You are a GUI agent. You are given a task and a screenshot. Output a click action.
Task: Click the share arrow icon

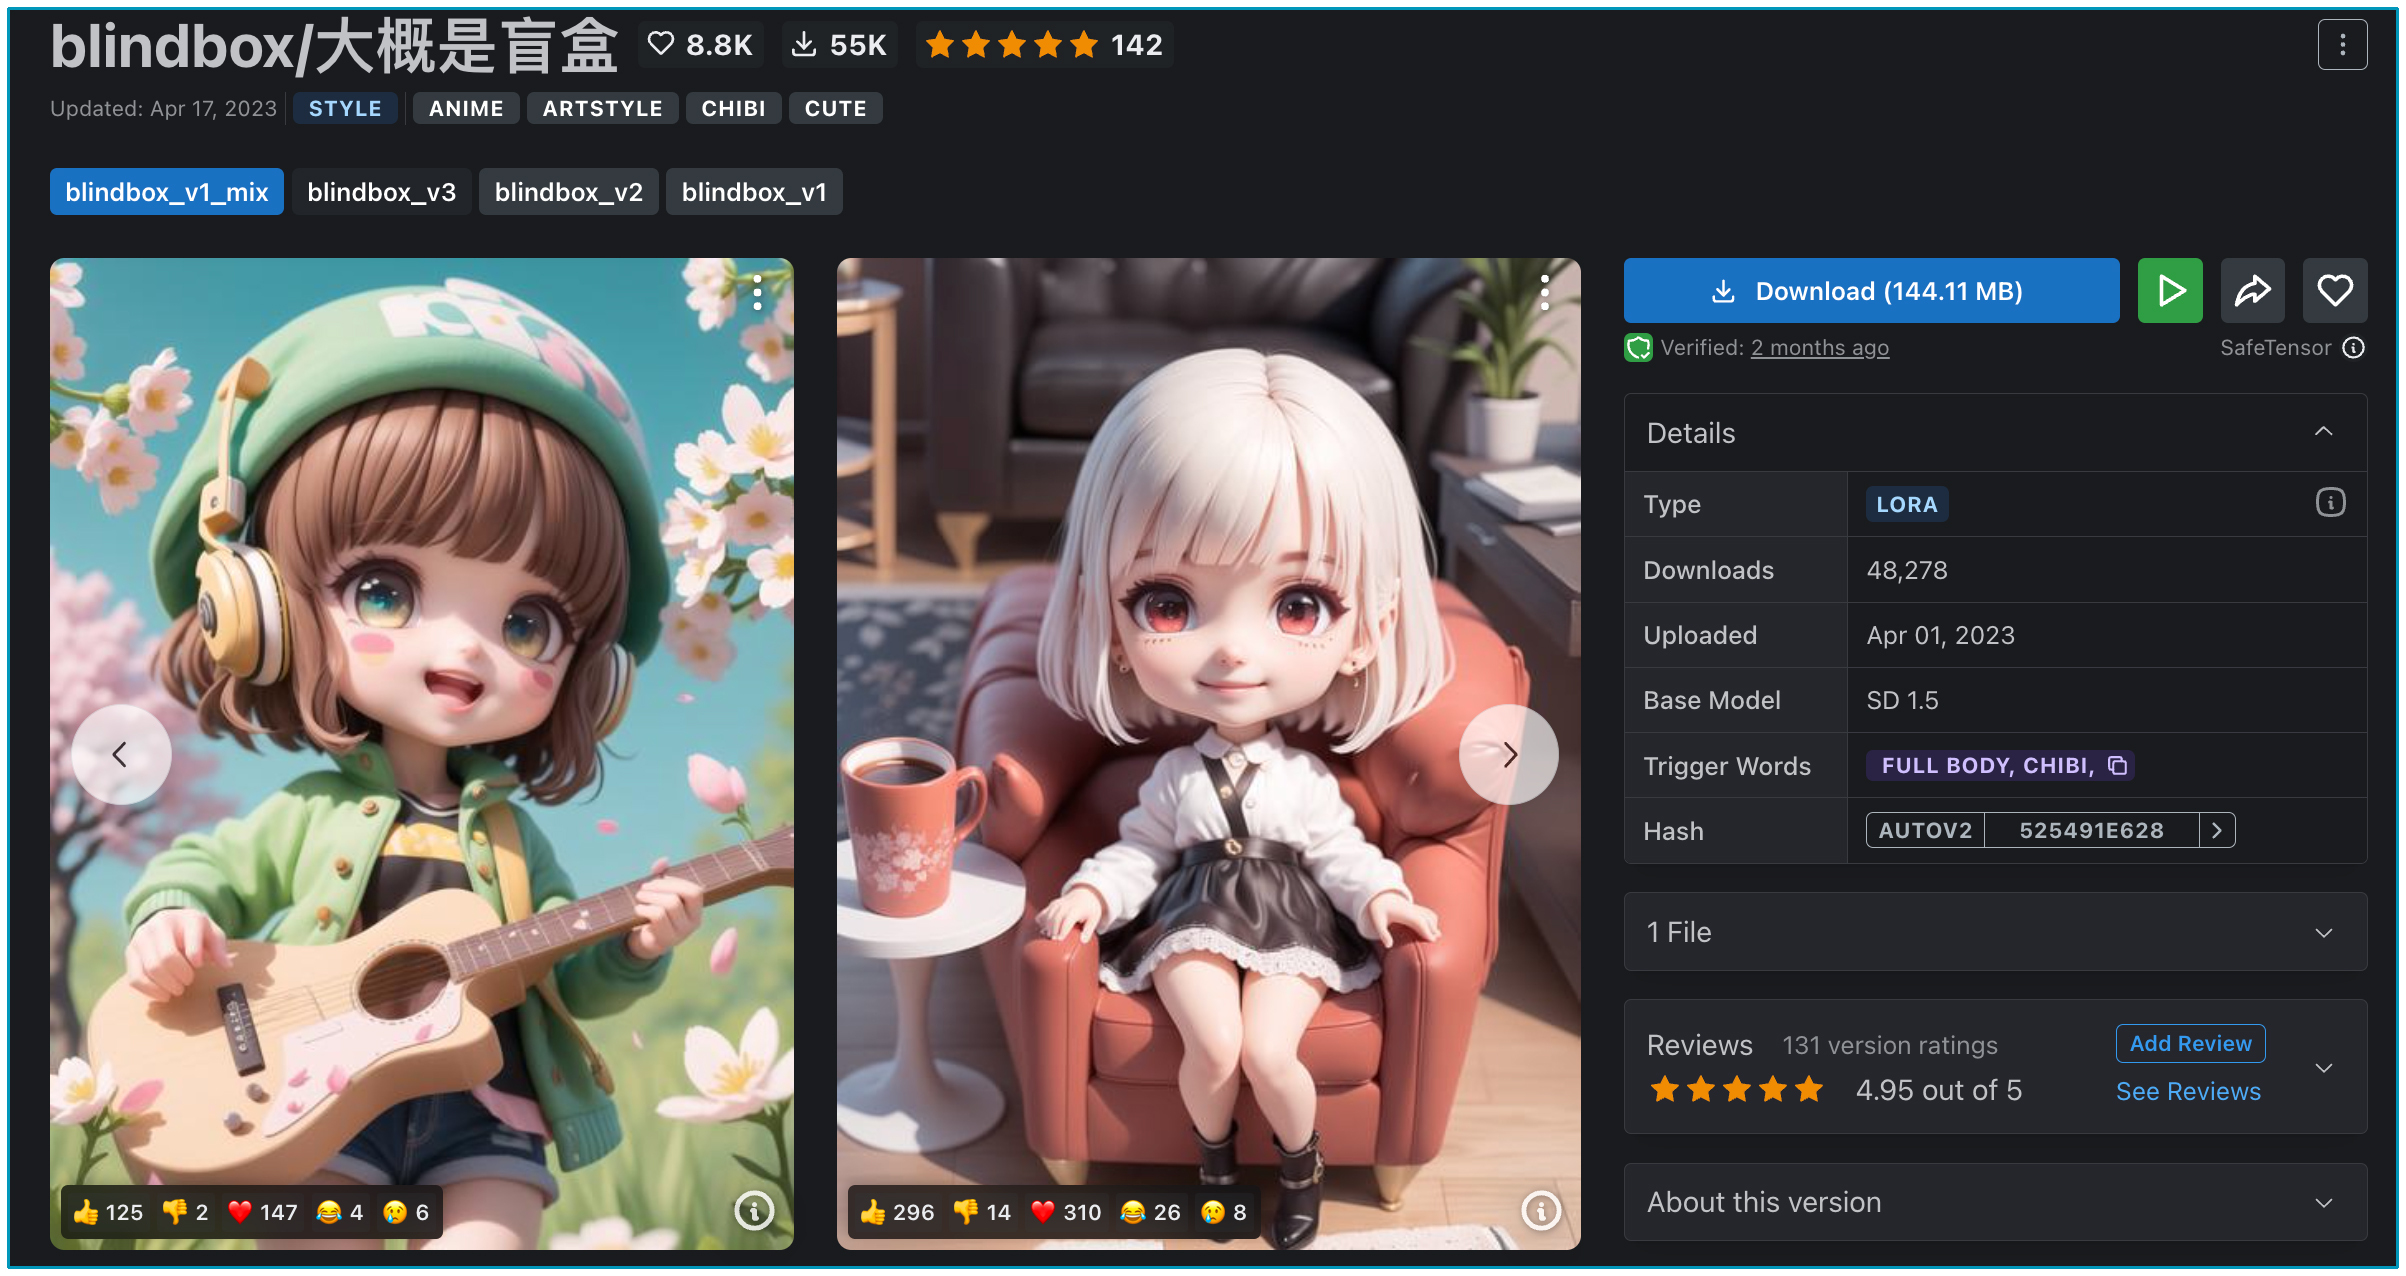tap(2252, 291)
